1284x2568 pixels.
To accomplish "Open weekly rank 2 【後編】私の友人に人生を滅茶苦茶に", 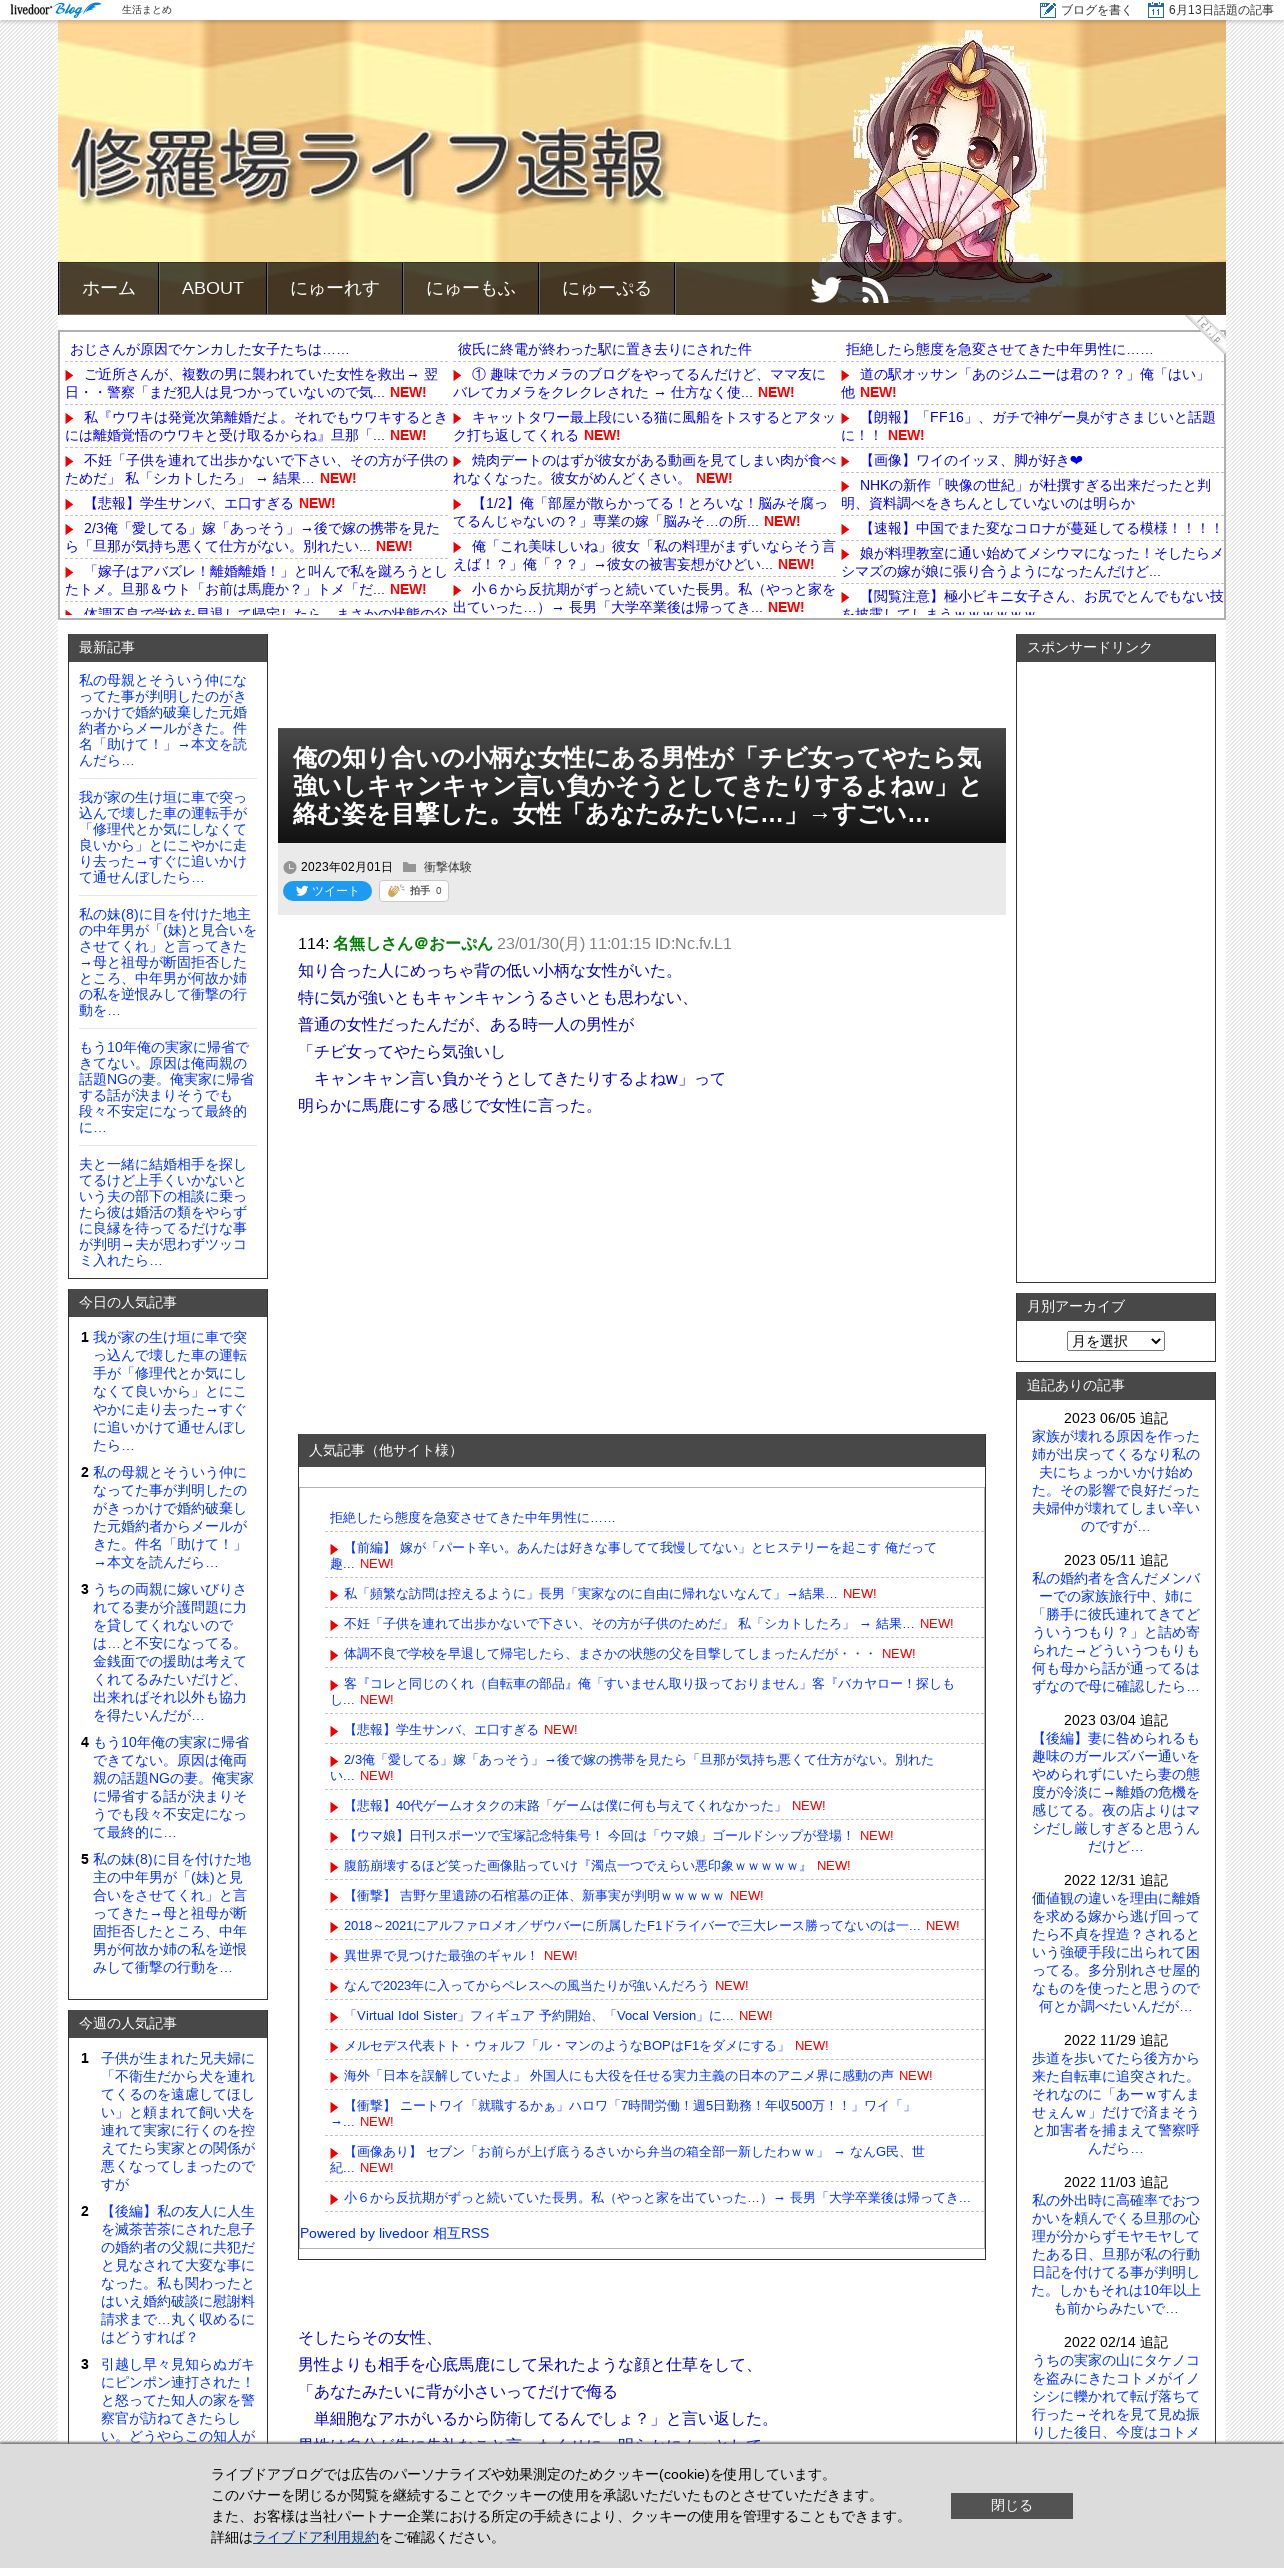I will [x=177, y=2273].
